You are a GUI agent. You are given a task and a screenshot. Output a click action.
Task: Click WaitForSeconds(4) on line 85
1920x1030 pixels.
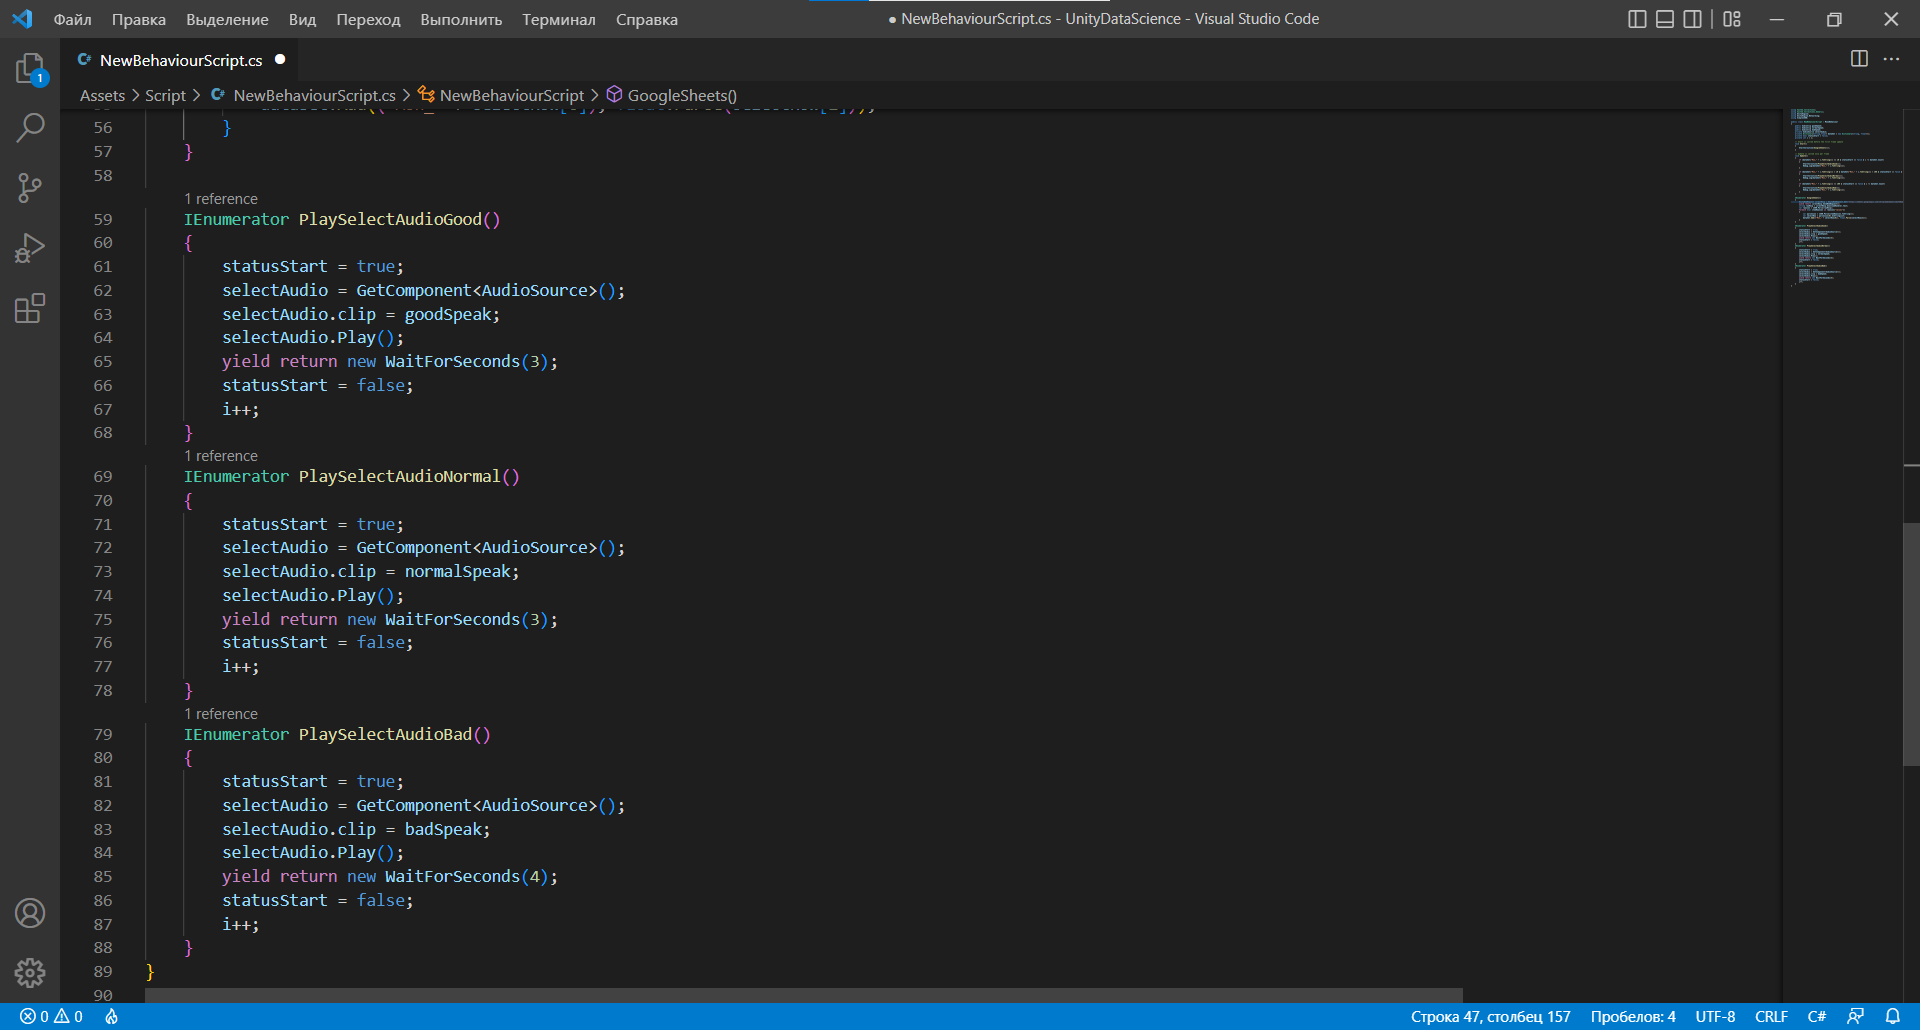pyautogui.click(x=467, y=876)
